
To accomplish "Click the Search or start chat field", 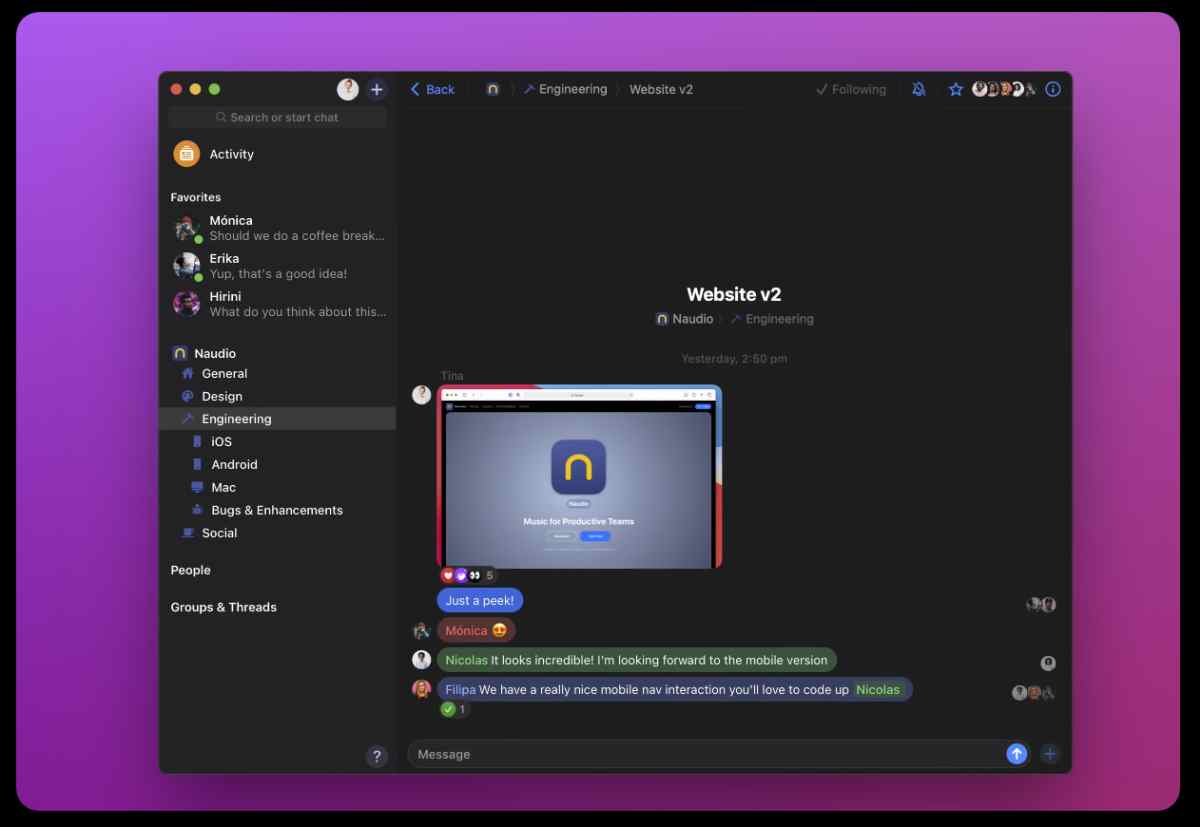I will 277,117.
